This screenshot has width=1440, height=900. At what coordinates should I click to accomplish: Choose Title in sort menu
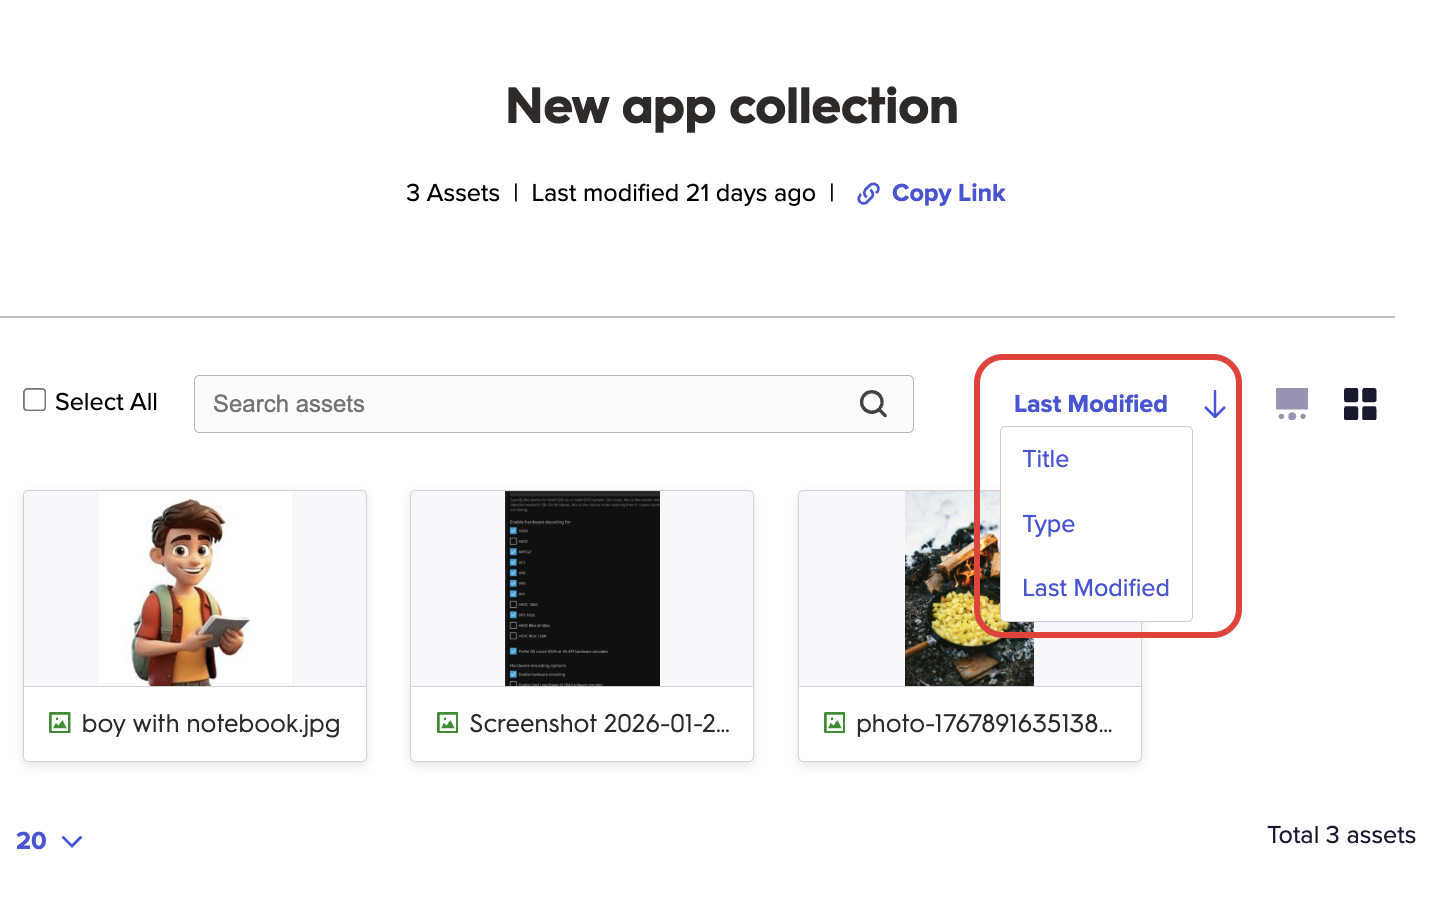1045,459
